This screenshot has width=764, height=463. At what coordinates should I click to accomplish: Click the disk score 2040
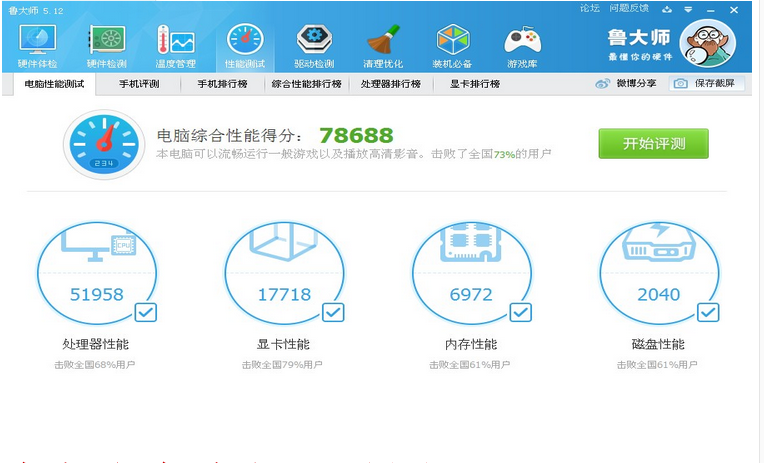coord(659,294)
